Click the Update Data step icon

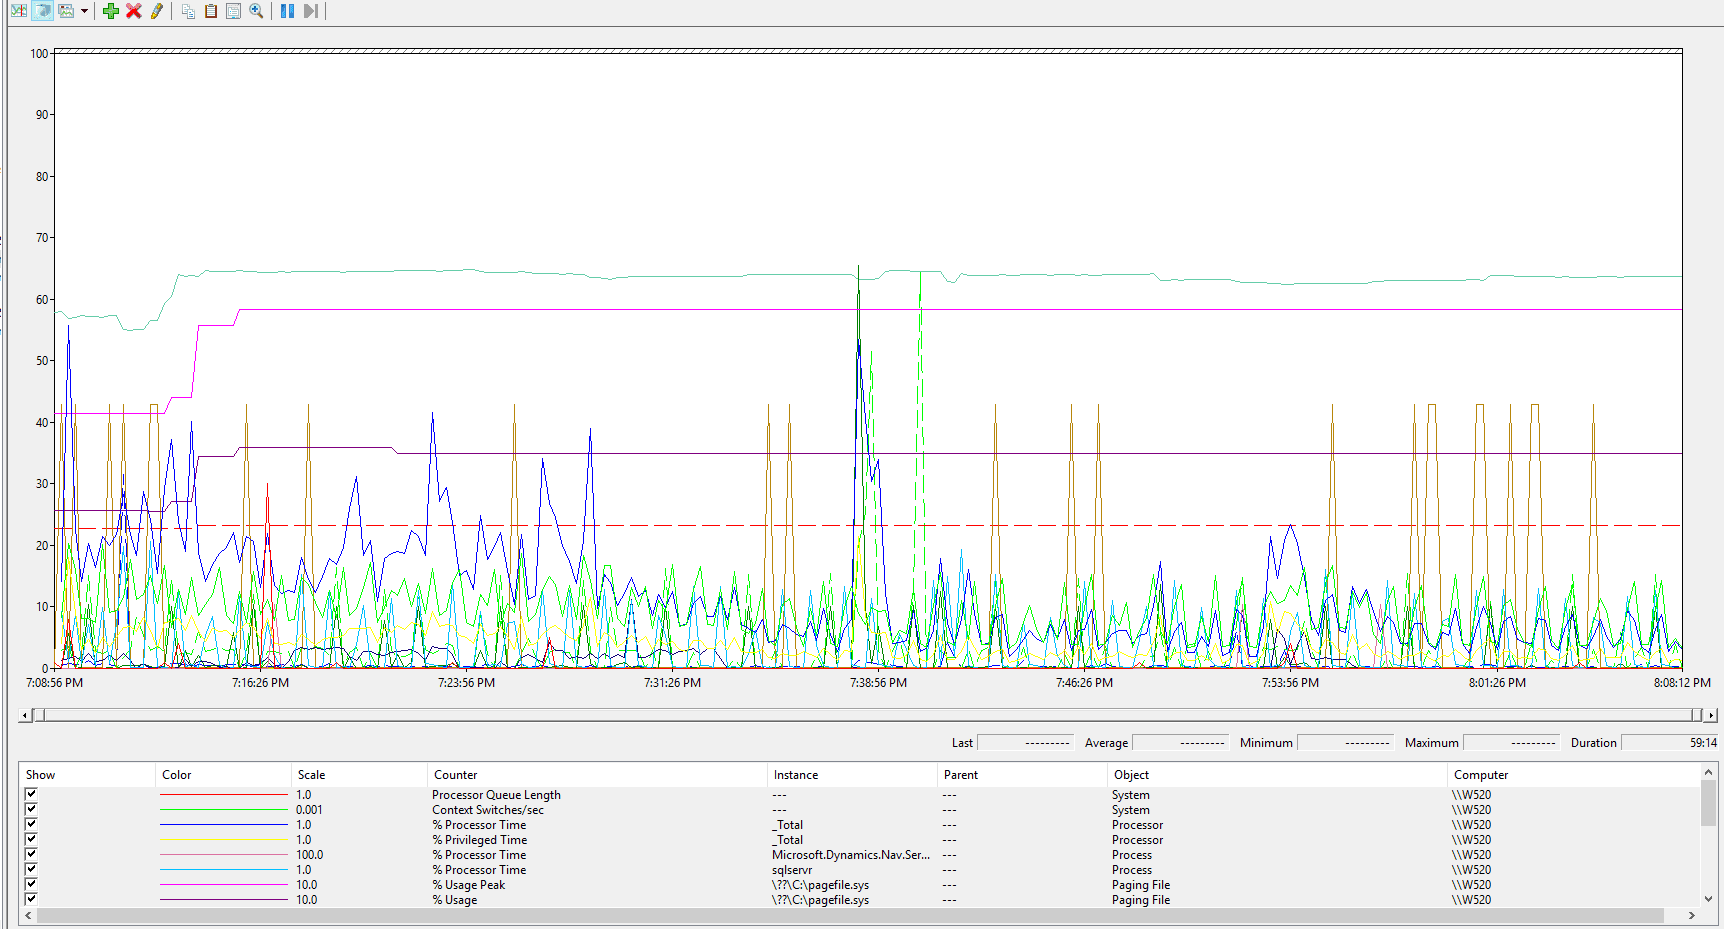pos(311,11)
